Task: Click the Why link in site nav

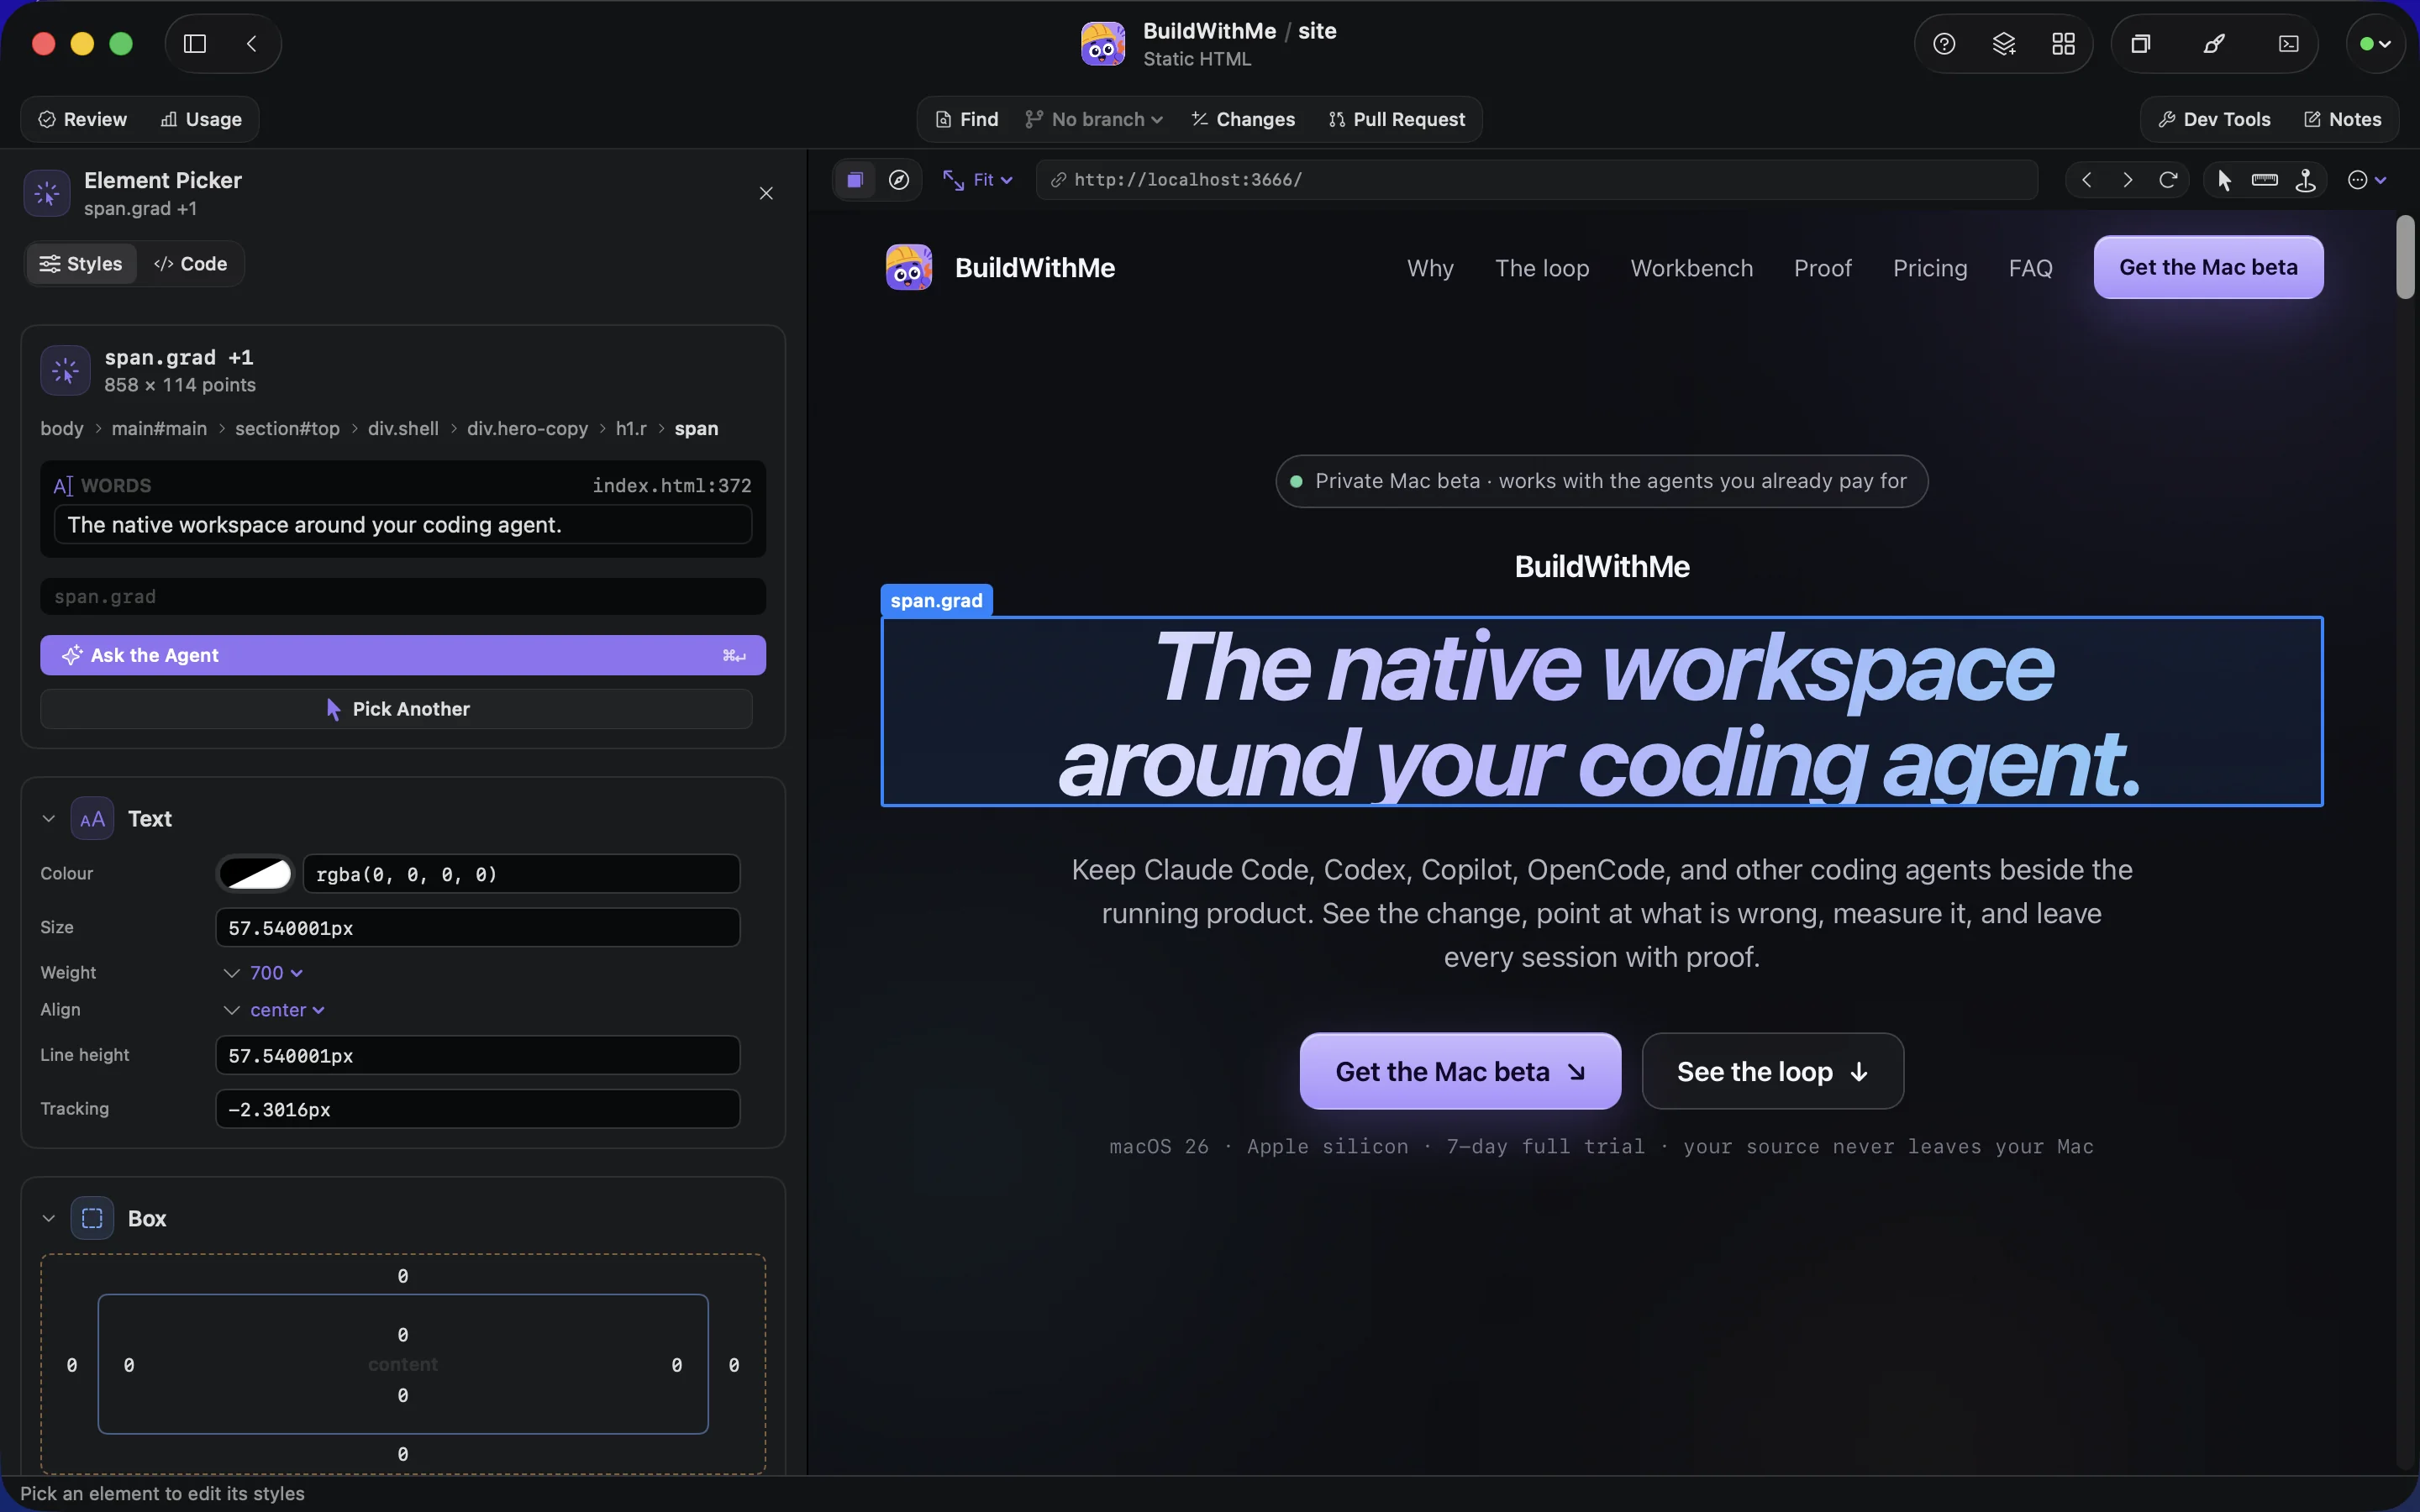Action: [1430, 268]
